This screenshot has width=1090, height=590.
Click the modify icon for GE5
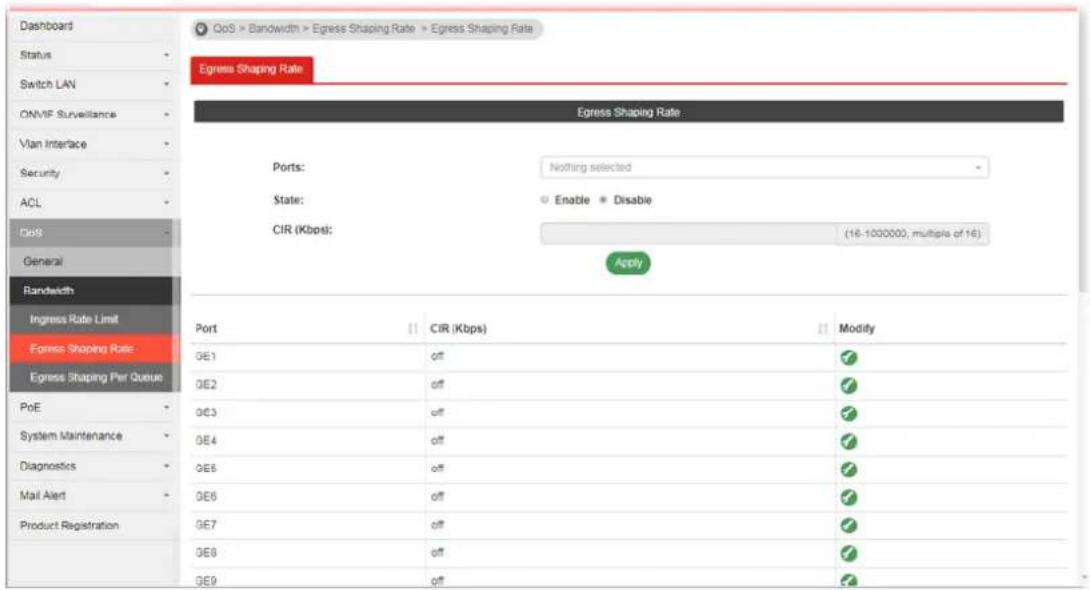point(848,469)
